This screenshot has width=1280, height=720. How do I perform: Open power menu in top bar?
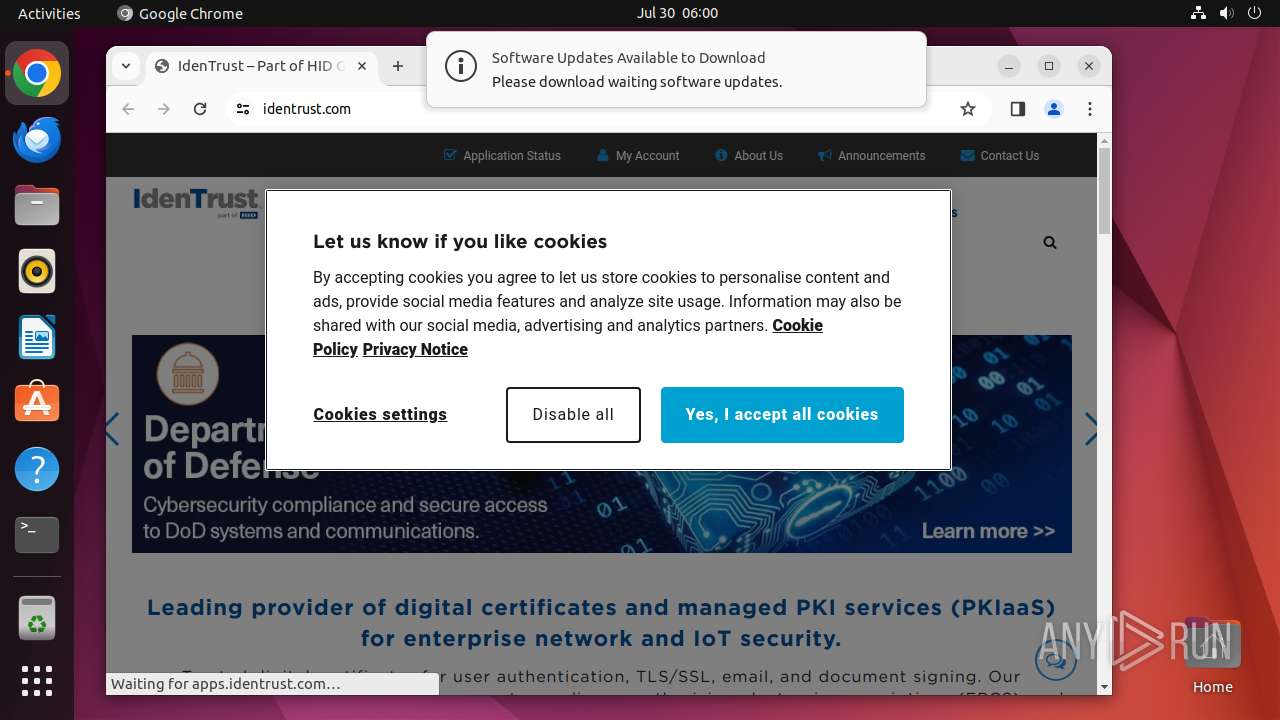coord(1255,13)
